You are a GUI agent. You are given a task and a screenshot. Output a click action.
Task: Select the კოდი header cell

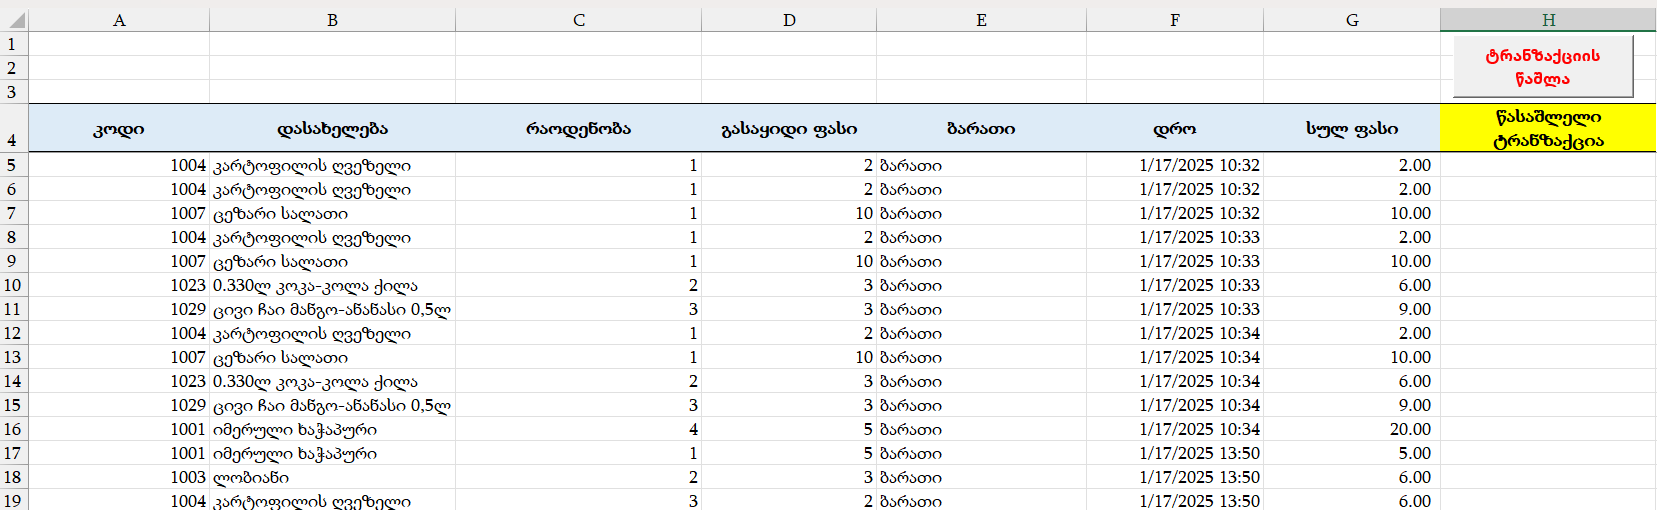119,129
